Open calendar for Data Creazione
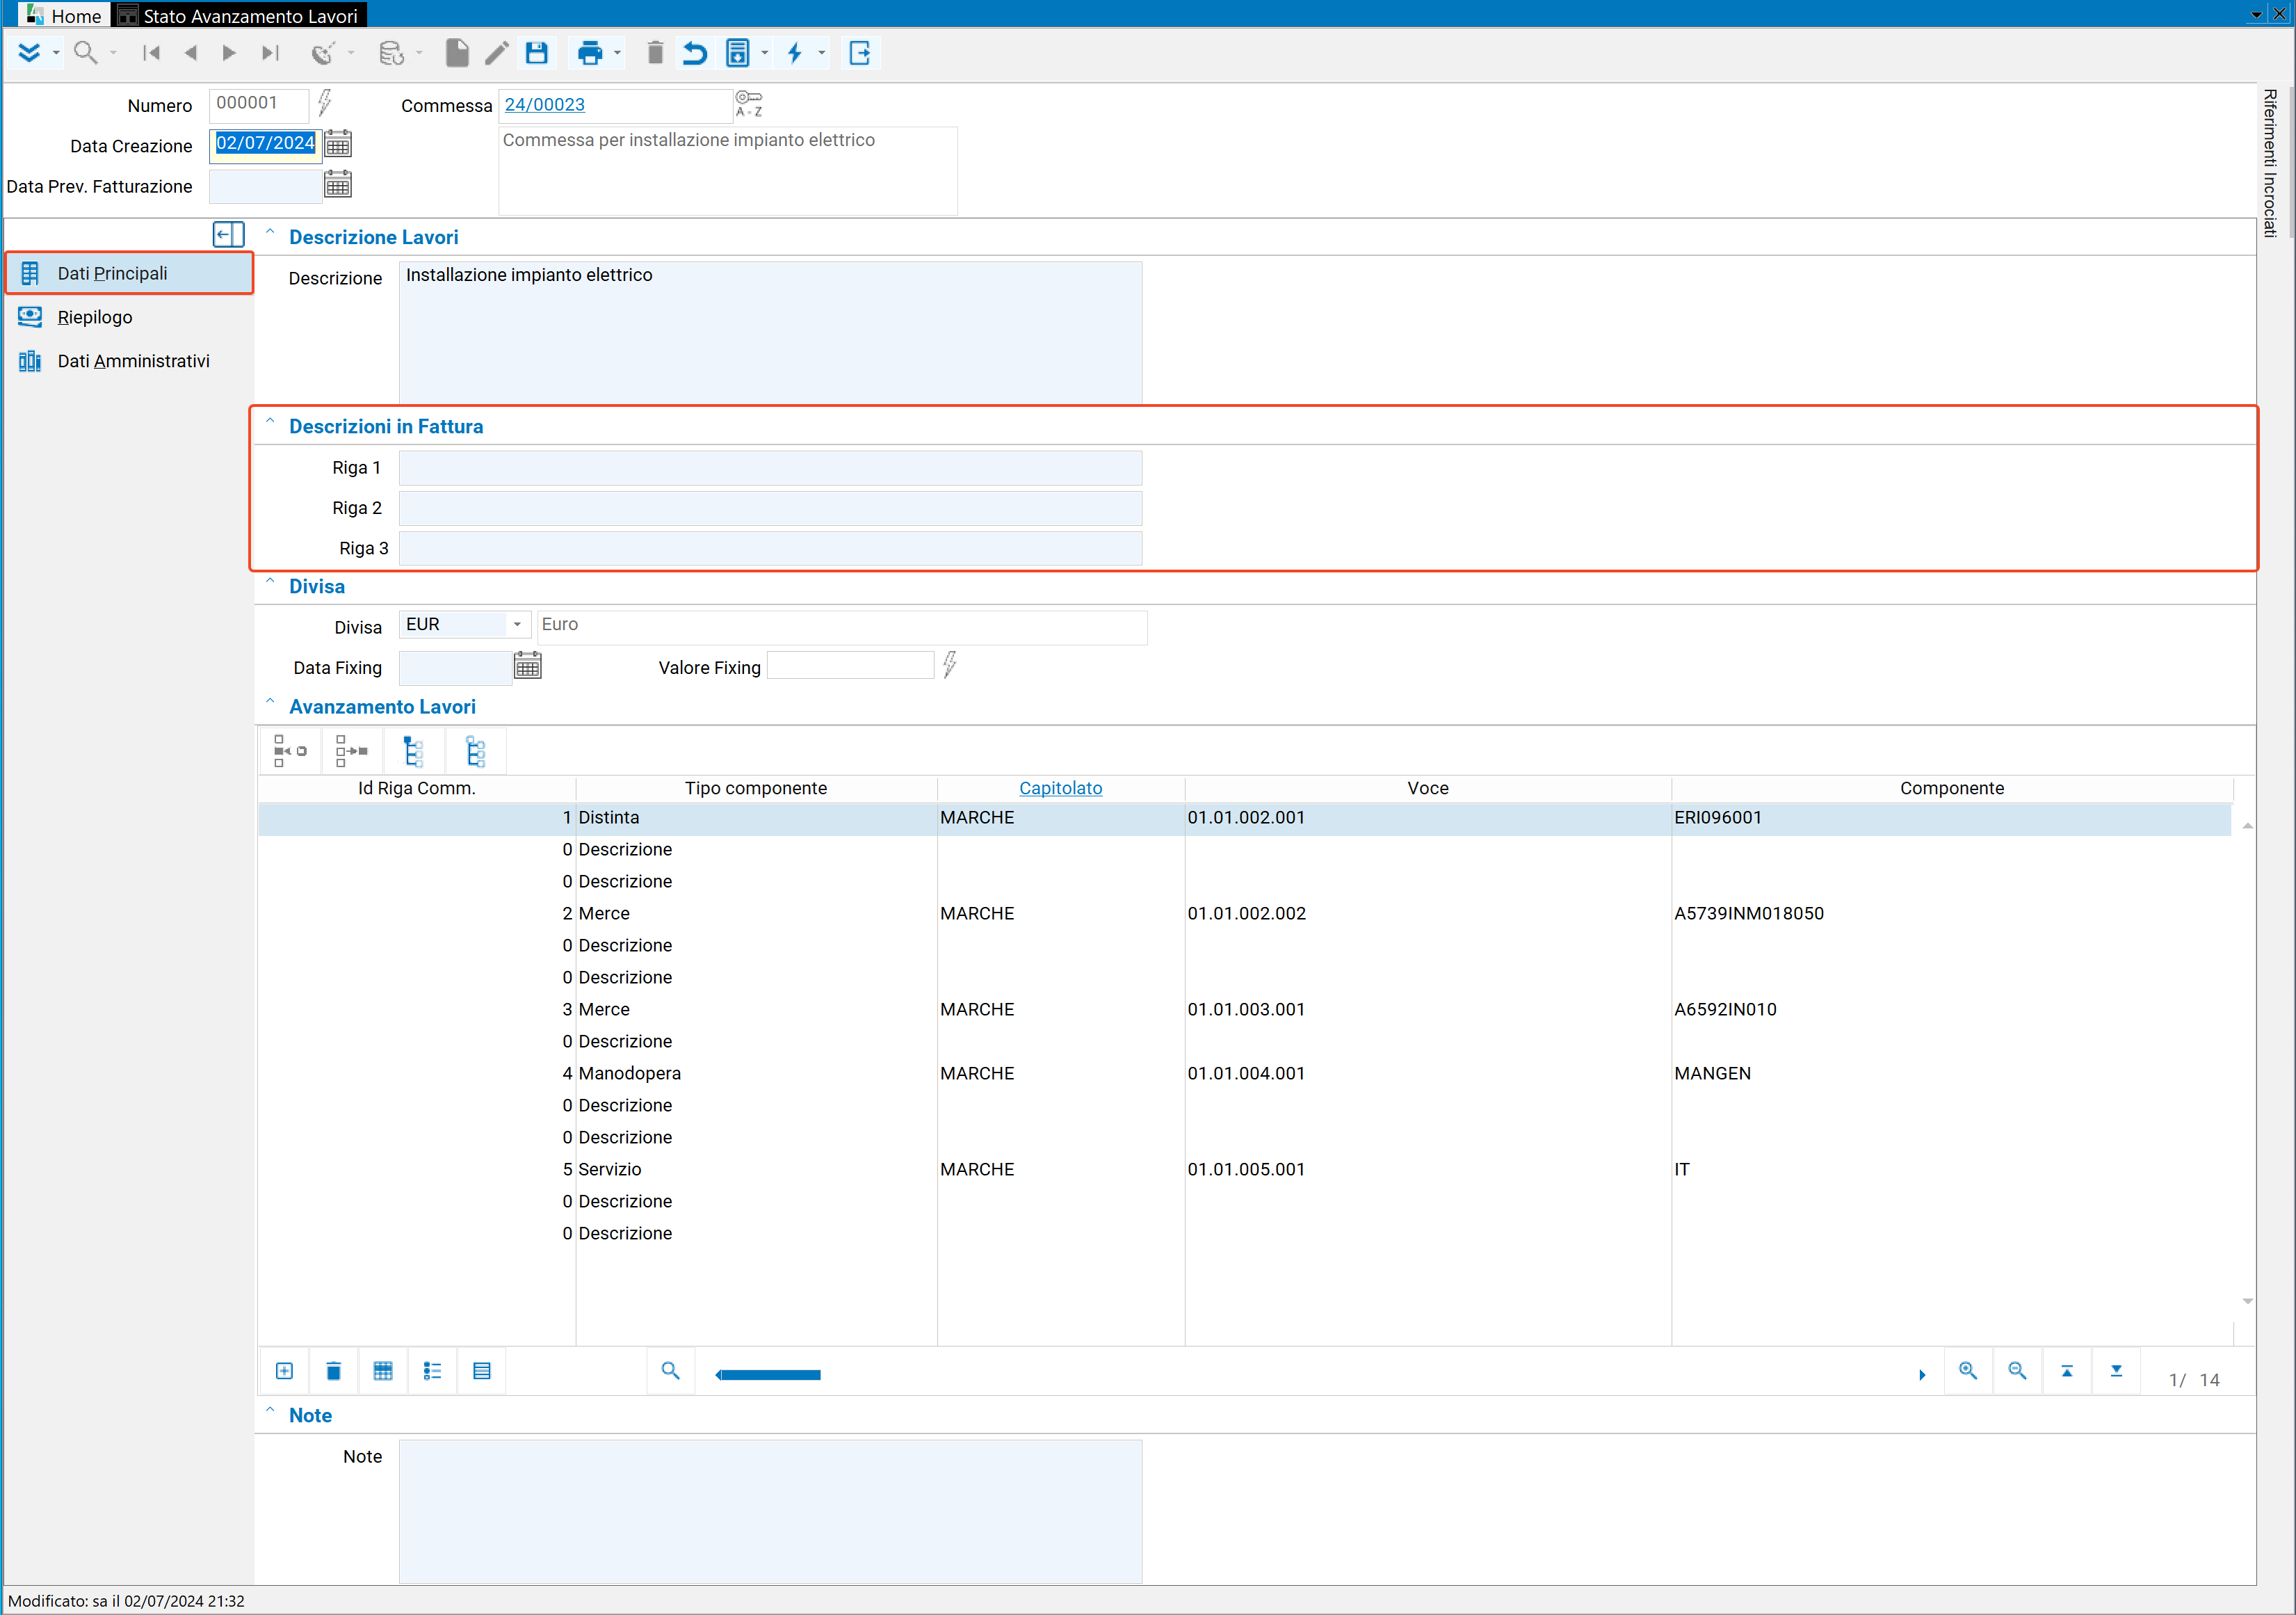Image resolution: width=2296 pixels, height=1615 pixels. point(338,144)
